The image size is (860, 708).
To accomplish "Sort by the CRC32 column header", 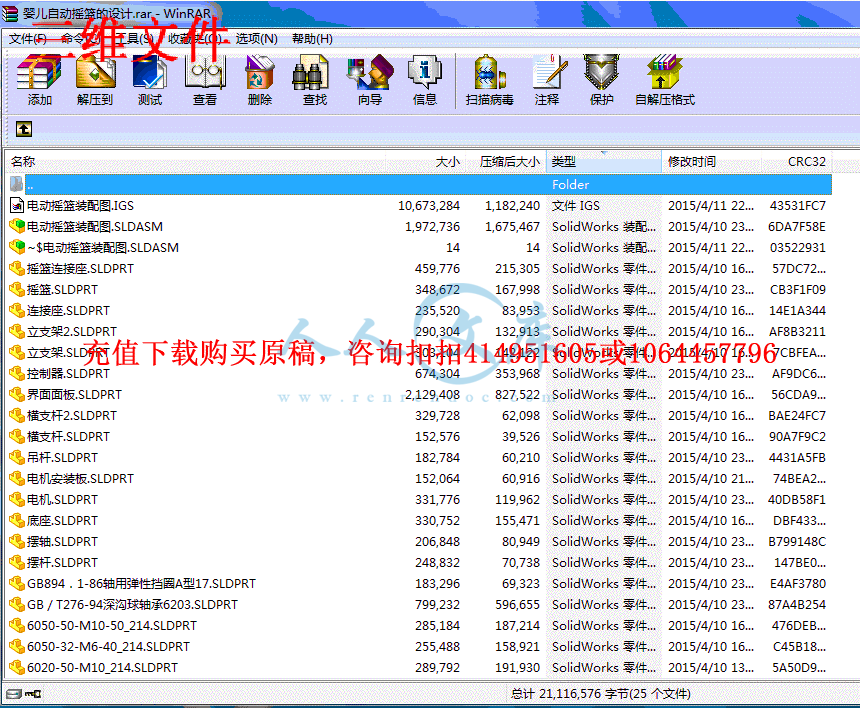I will [x=796, y=162].
